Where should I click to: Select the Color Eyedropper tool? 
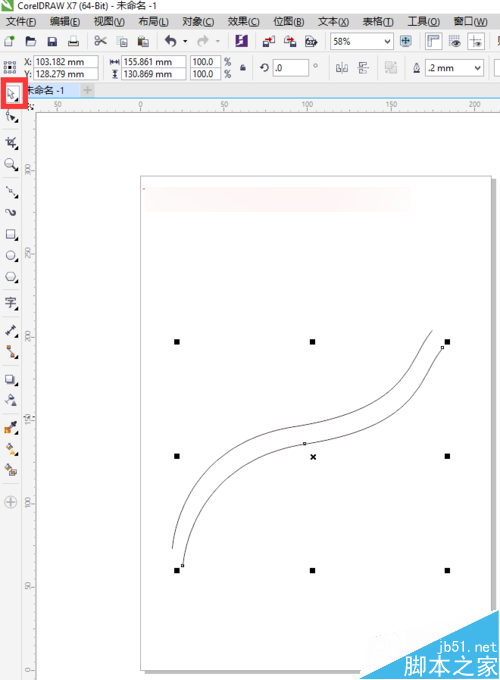pos(11,428)
